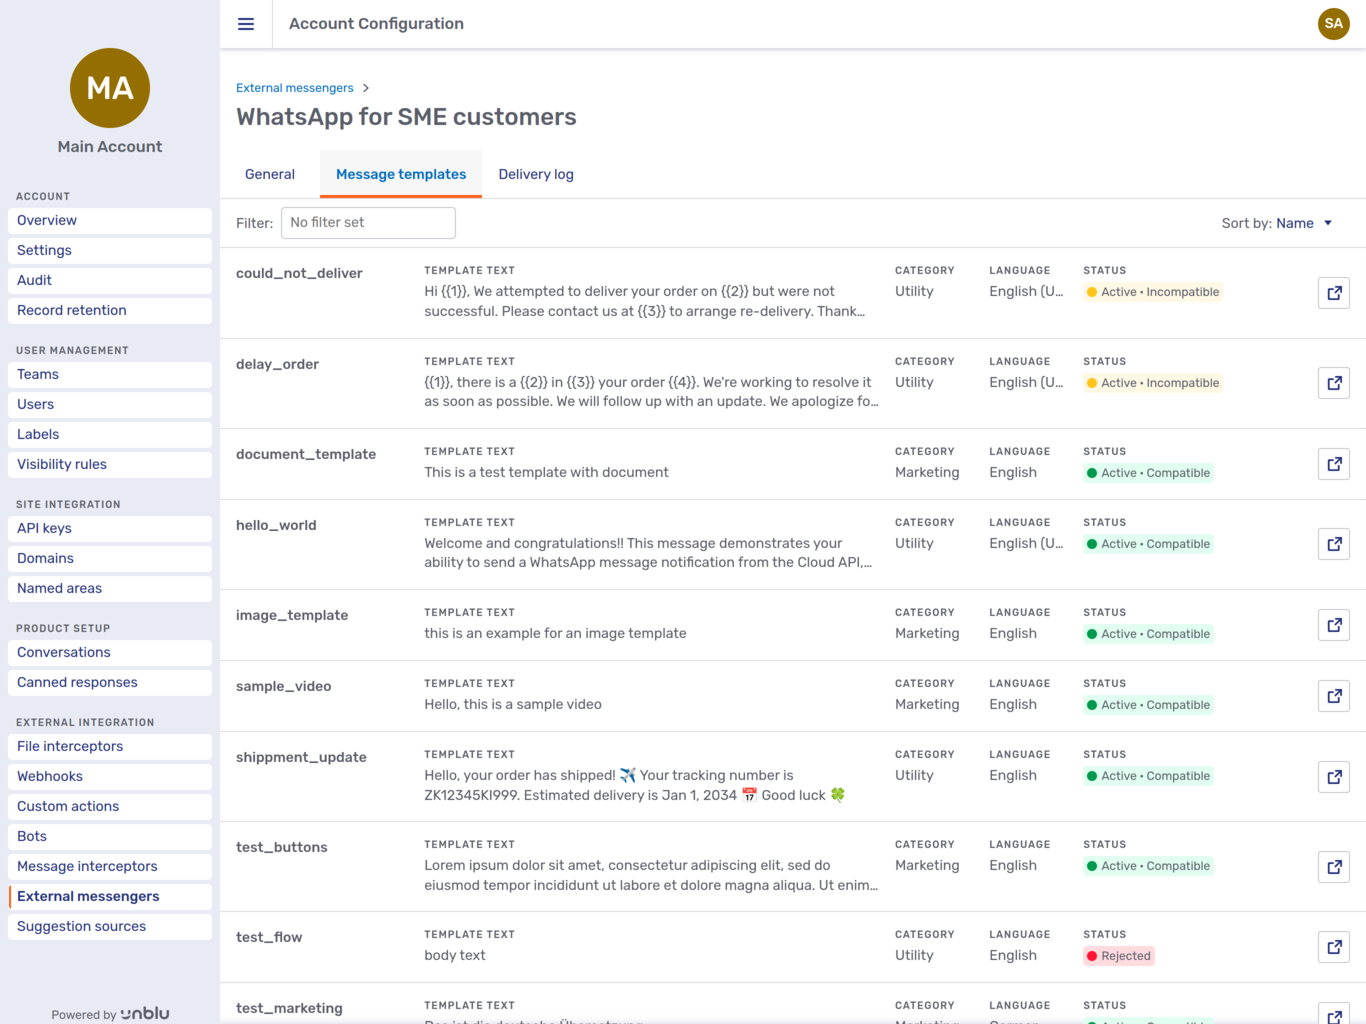Open hello_world template external link icon
The width and height of the screenshot is (1366, 1024).
pyautogui.click(x=1333, y=544)
